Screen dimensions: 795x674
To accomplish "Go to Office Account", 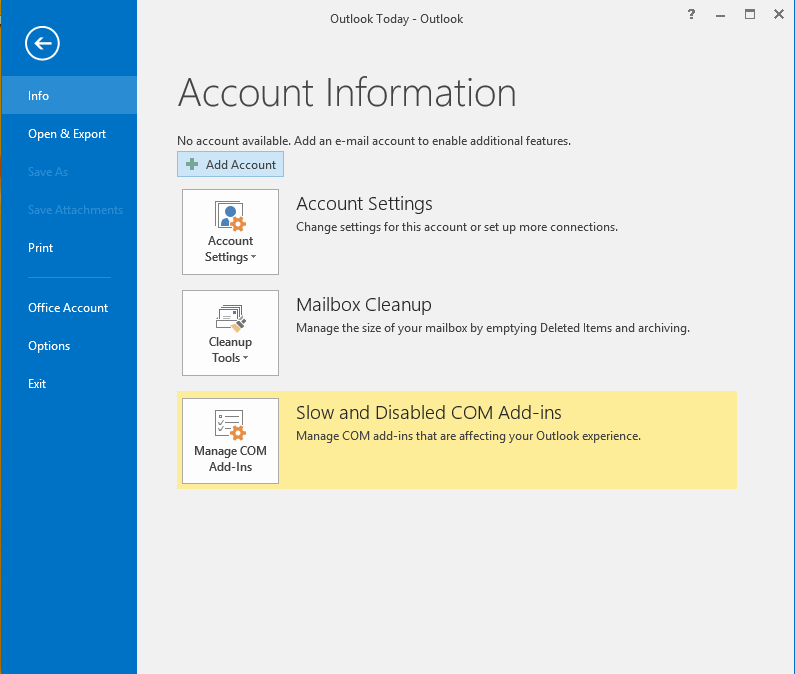I will click(69, 308).
